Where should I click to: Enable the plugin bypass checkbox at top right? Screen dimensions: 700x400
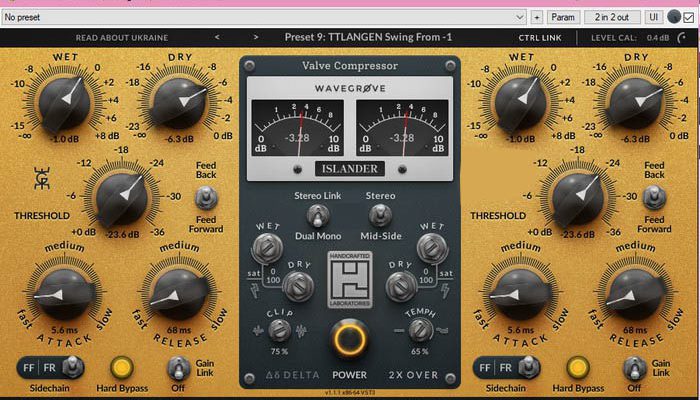click(686, 17)
